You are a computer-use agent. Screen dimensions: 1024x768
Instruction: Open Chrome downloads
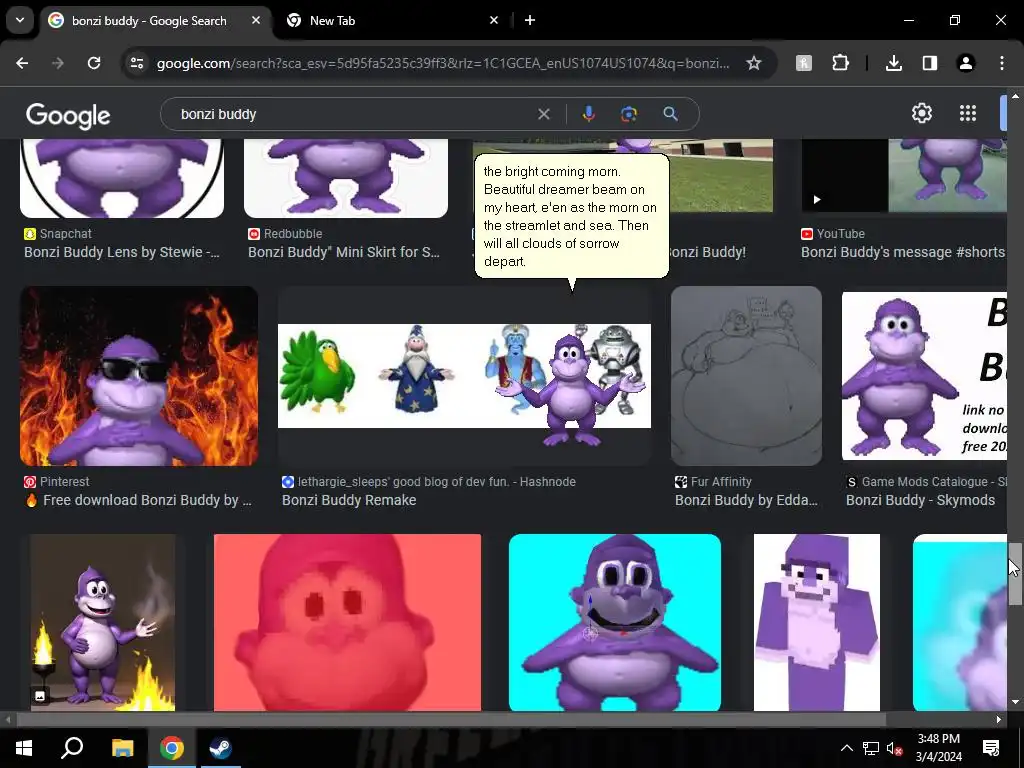893,63
